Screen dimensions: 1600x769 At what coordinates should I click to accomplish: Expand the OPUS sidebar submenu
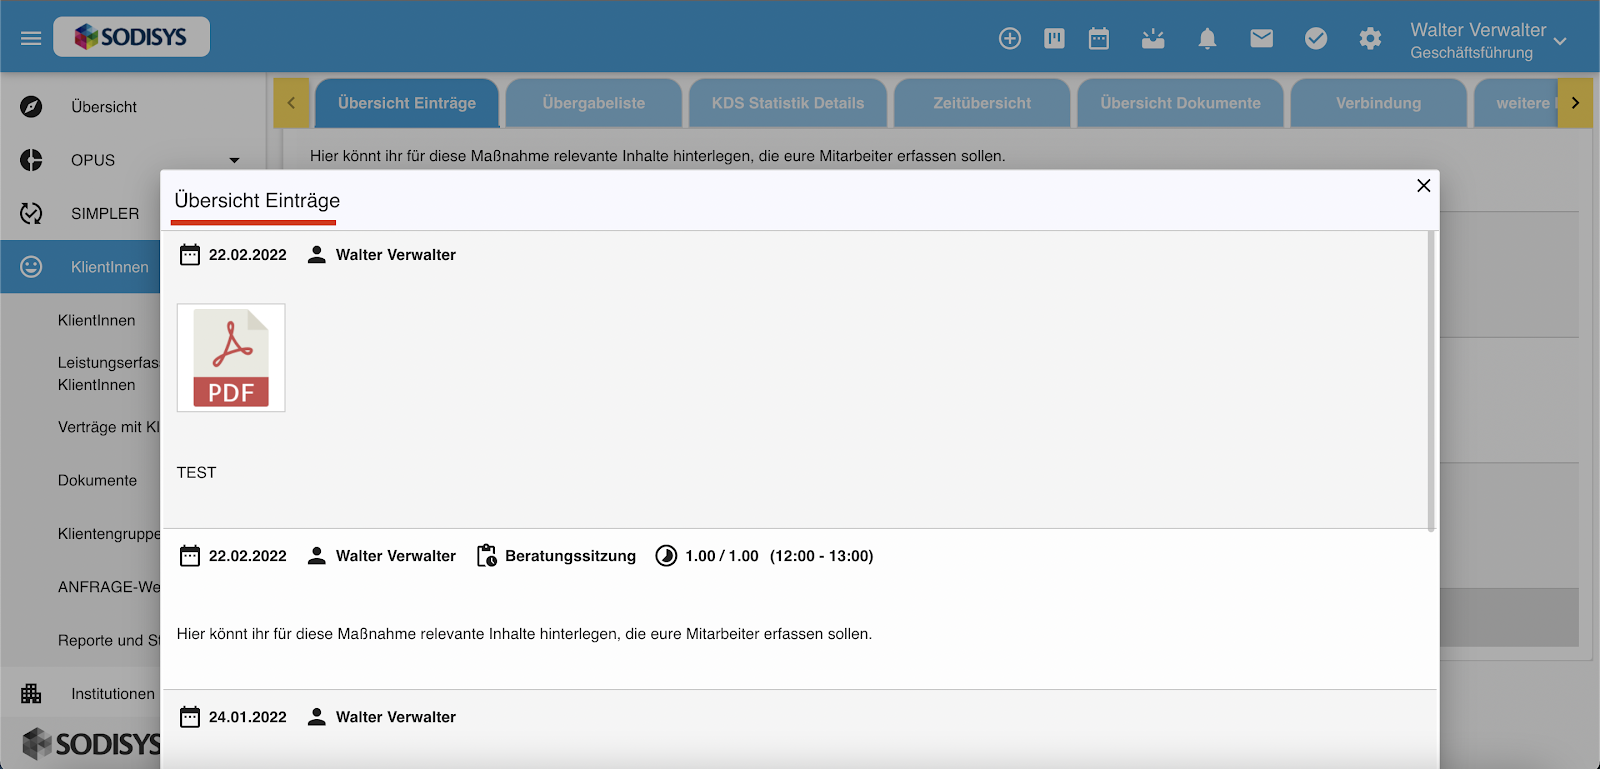click(x=234, y=160)
